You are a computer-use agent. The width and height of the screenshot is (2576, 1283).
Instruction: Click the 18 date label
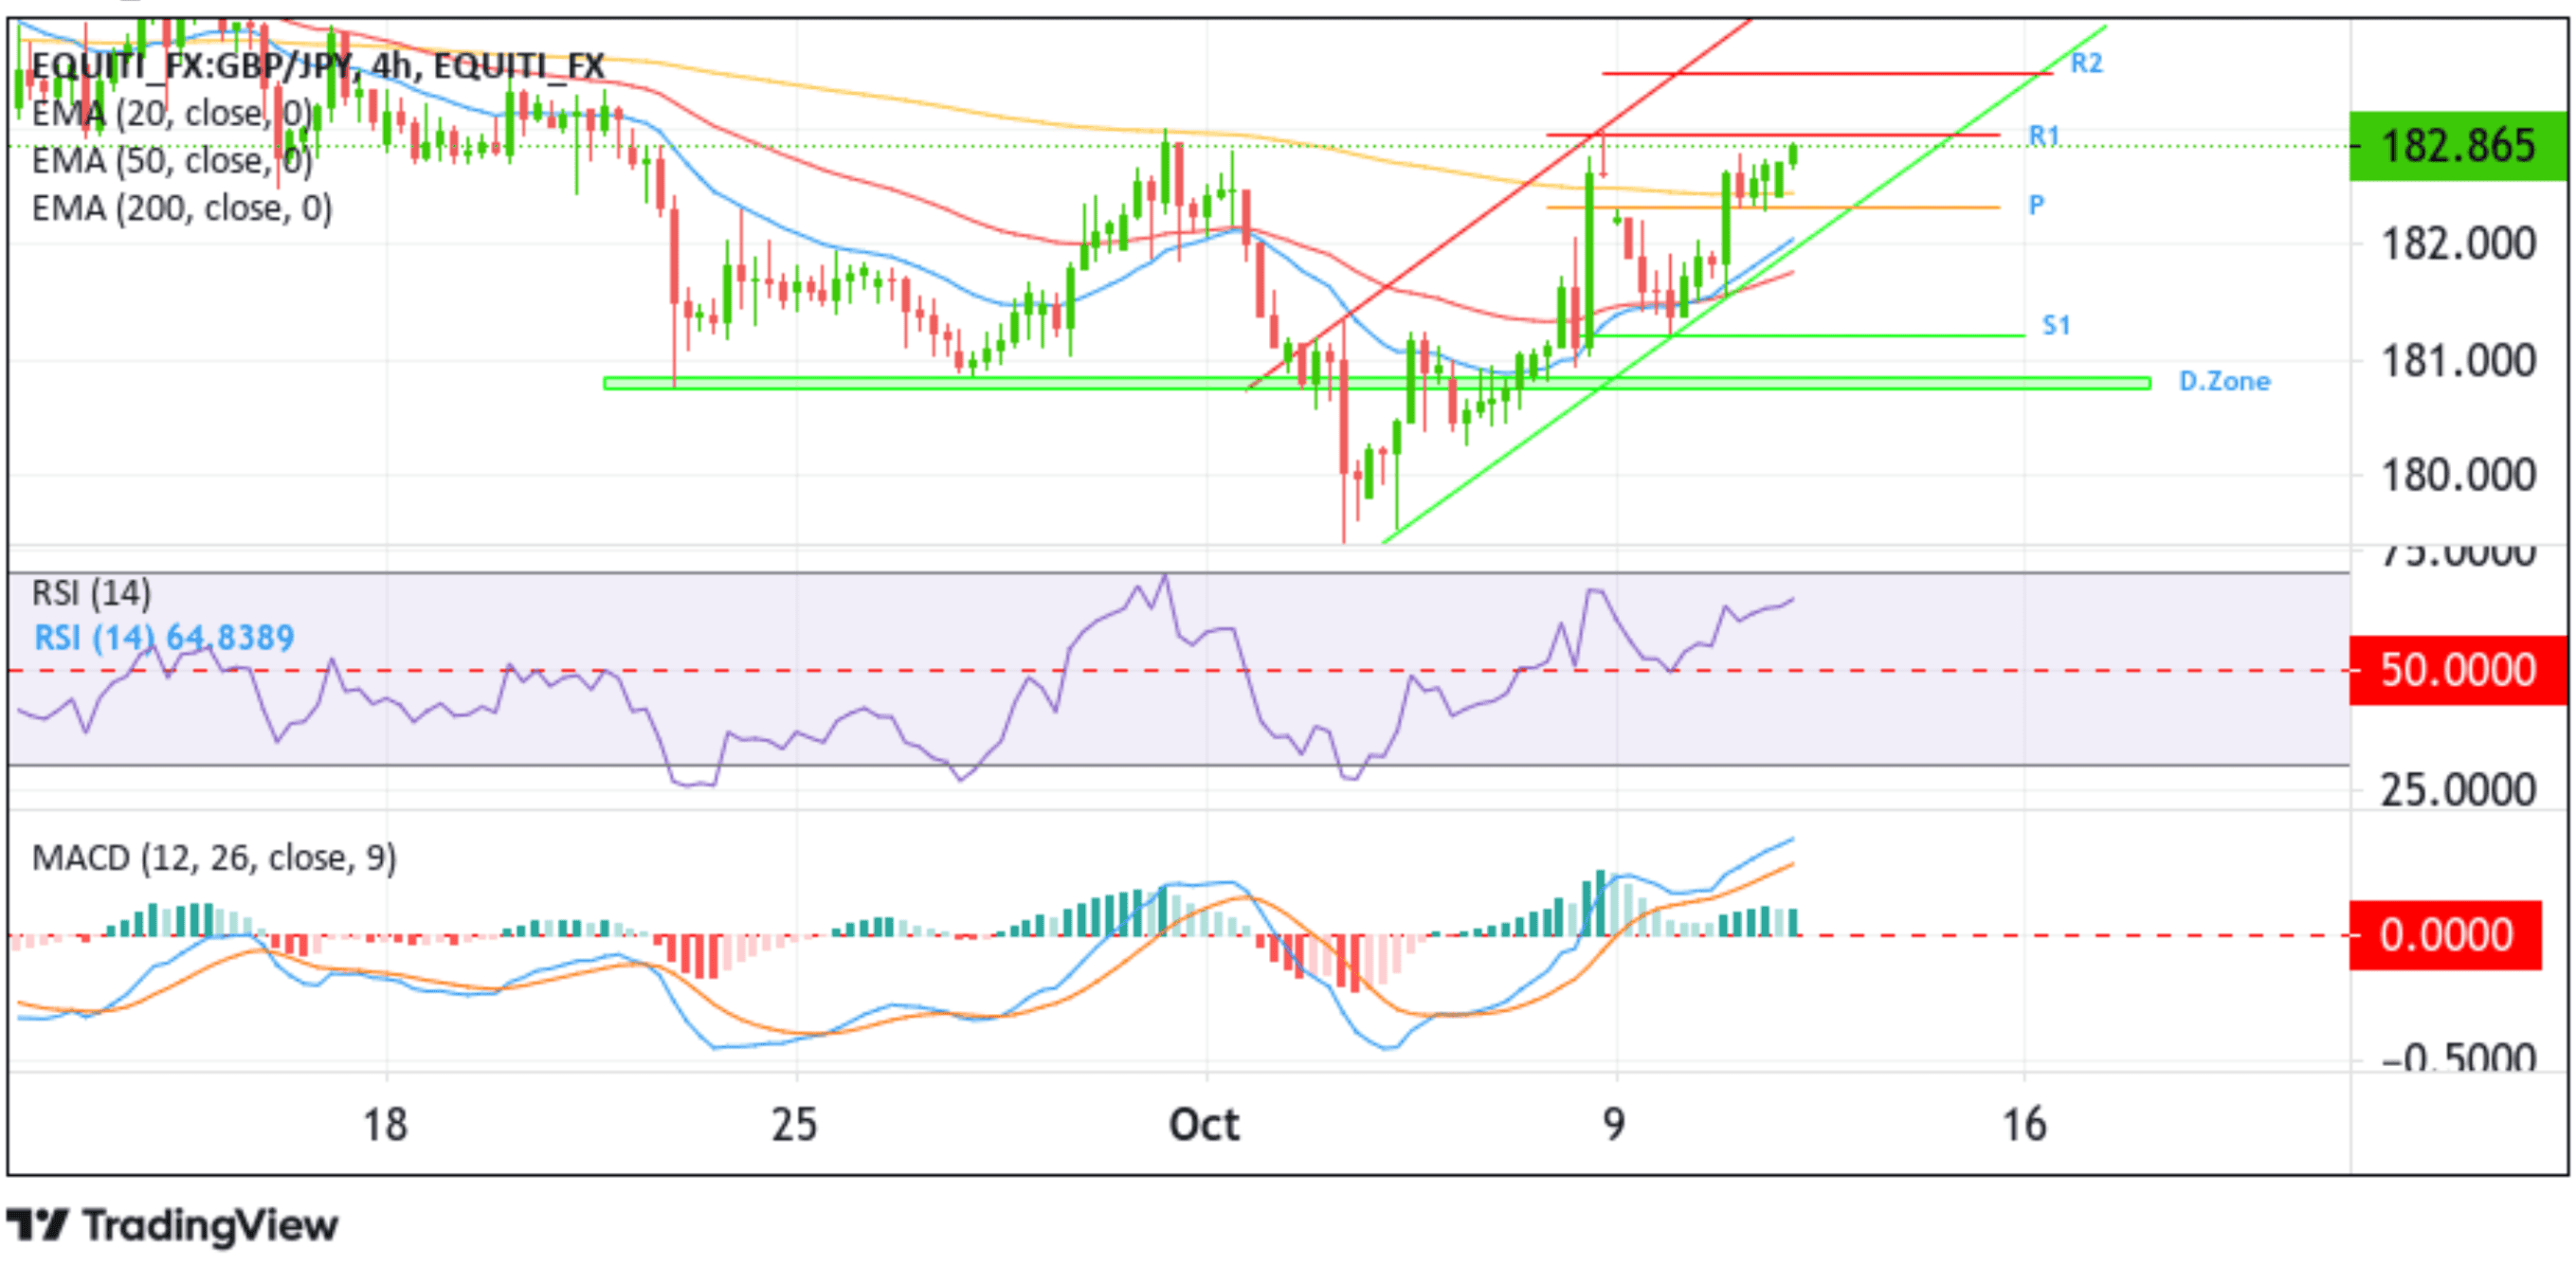point(385,1125)
